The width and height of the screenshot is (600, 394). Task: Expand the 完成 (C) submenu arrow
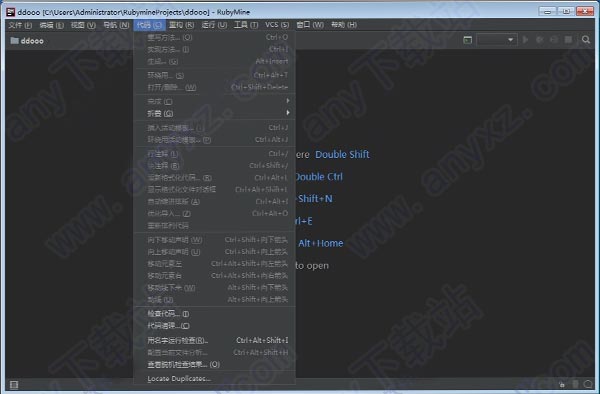[288, 101]
